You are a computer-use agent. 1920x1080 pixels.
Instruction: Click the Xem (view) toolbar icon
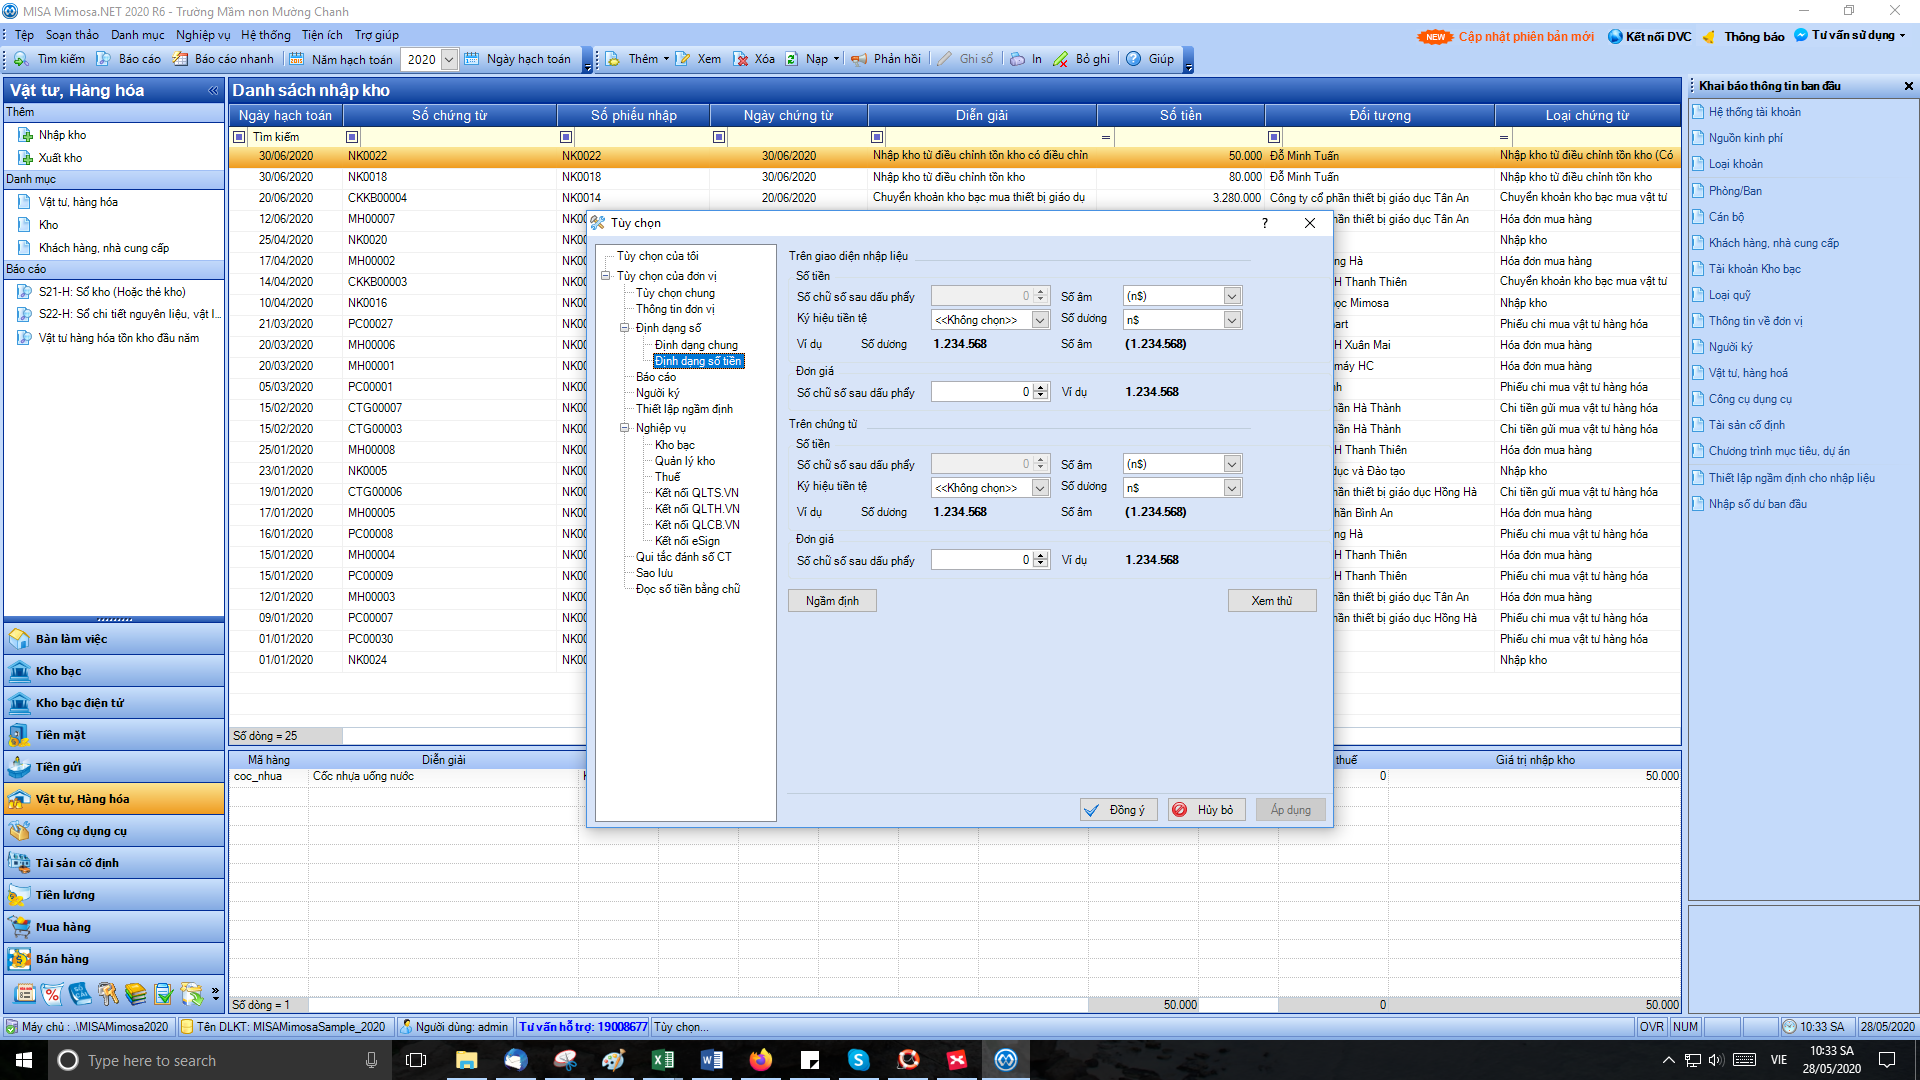point(683,59)
